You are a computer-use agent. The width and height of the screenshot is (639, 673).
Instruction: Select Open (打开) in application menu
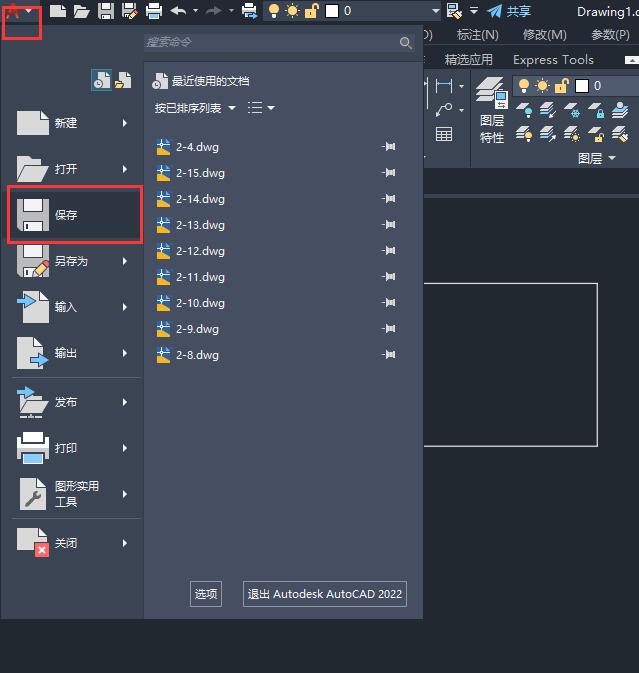[74, 169]
